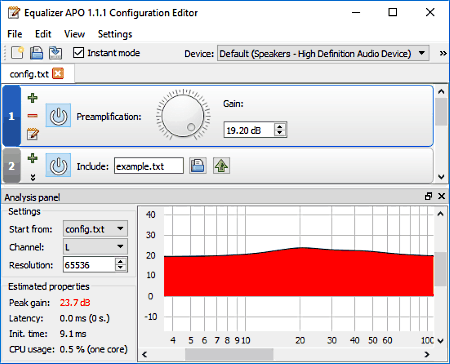
Task: Expand more actions in Include row
Action: coord(33,177)
